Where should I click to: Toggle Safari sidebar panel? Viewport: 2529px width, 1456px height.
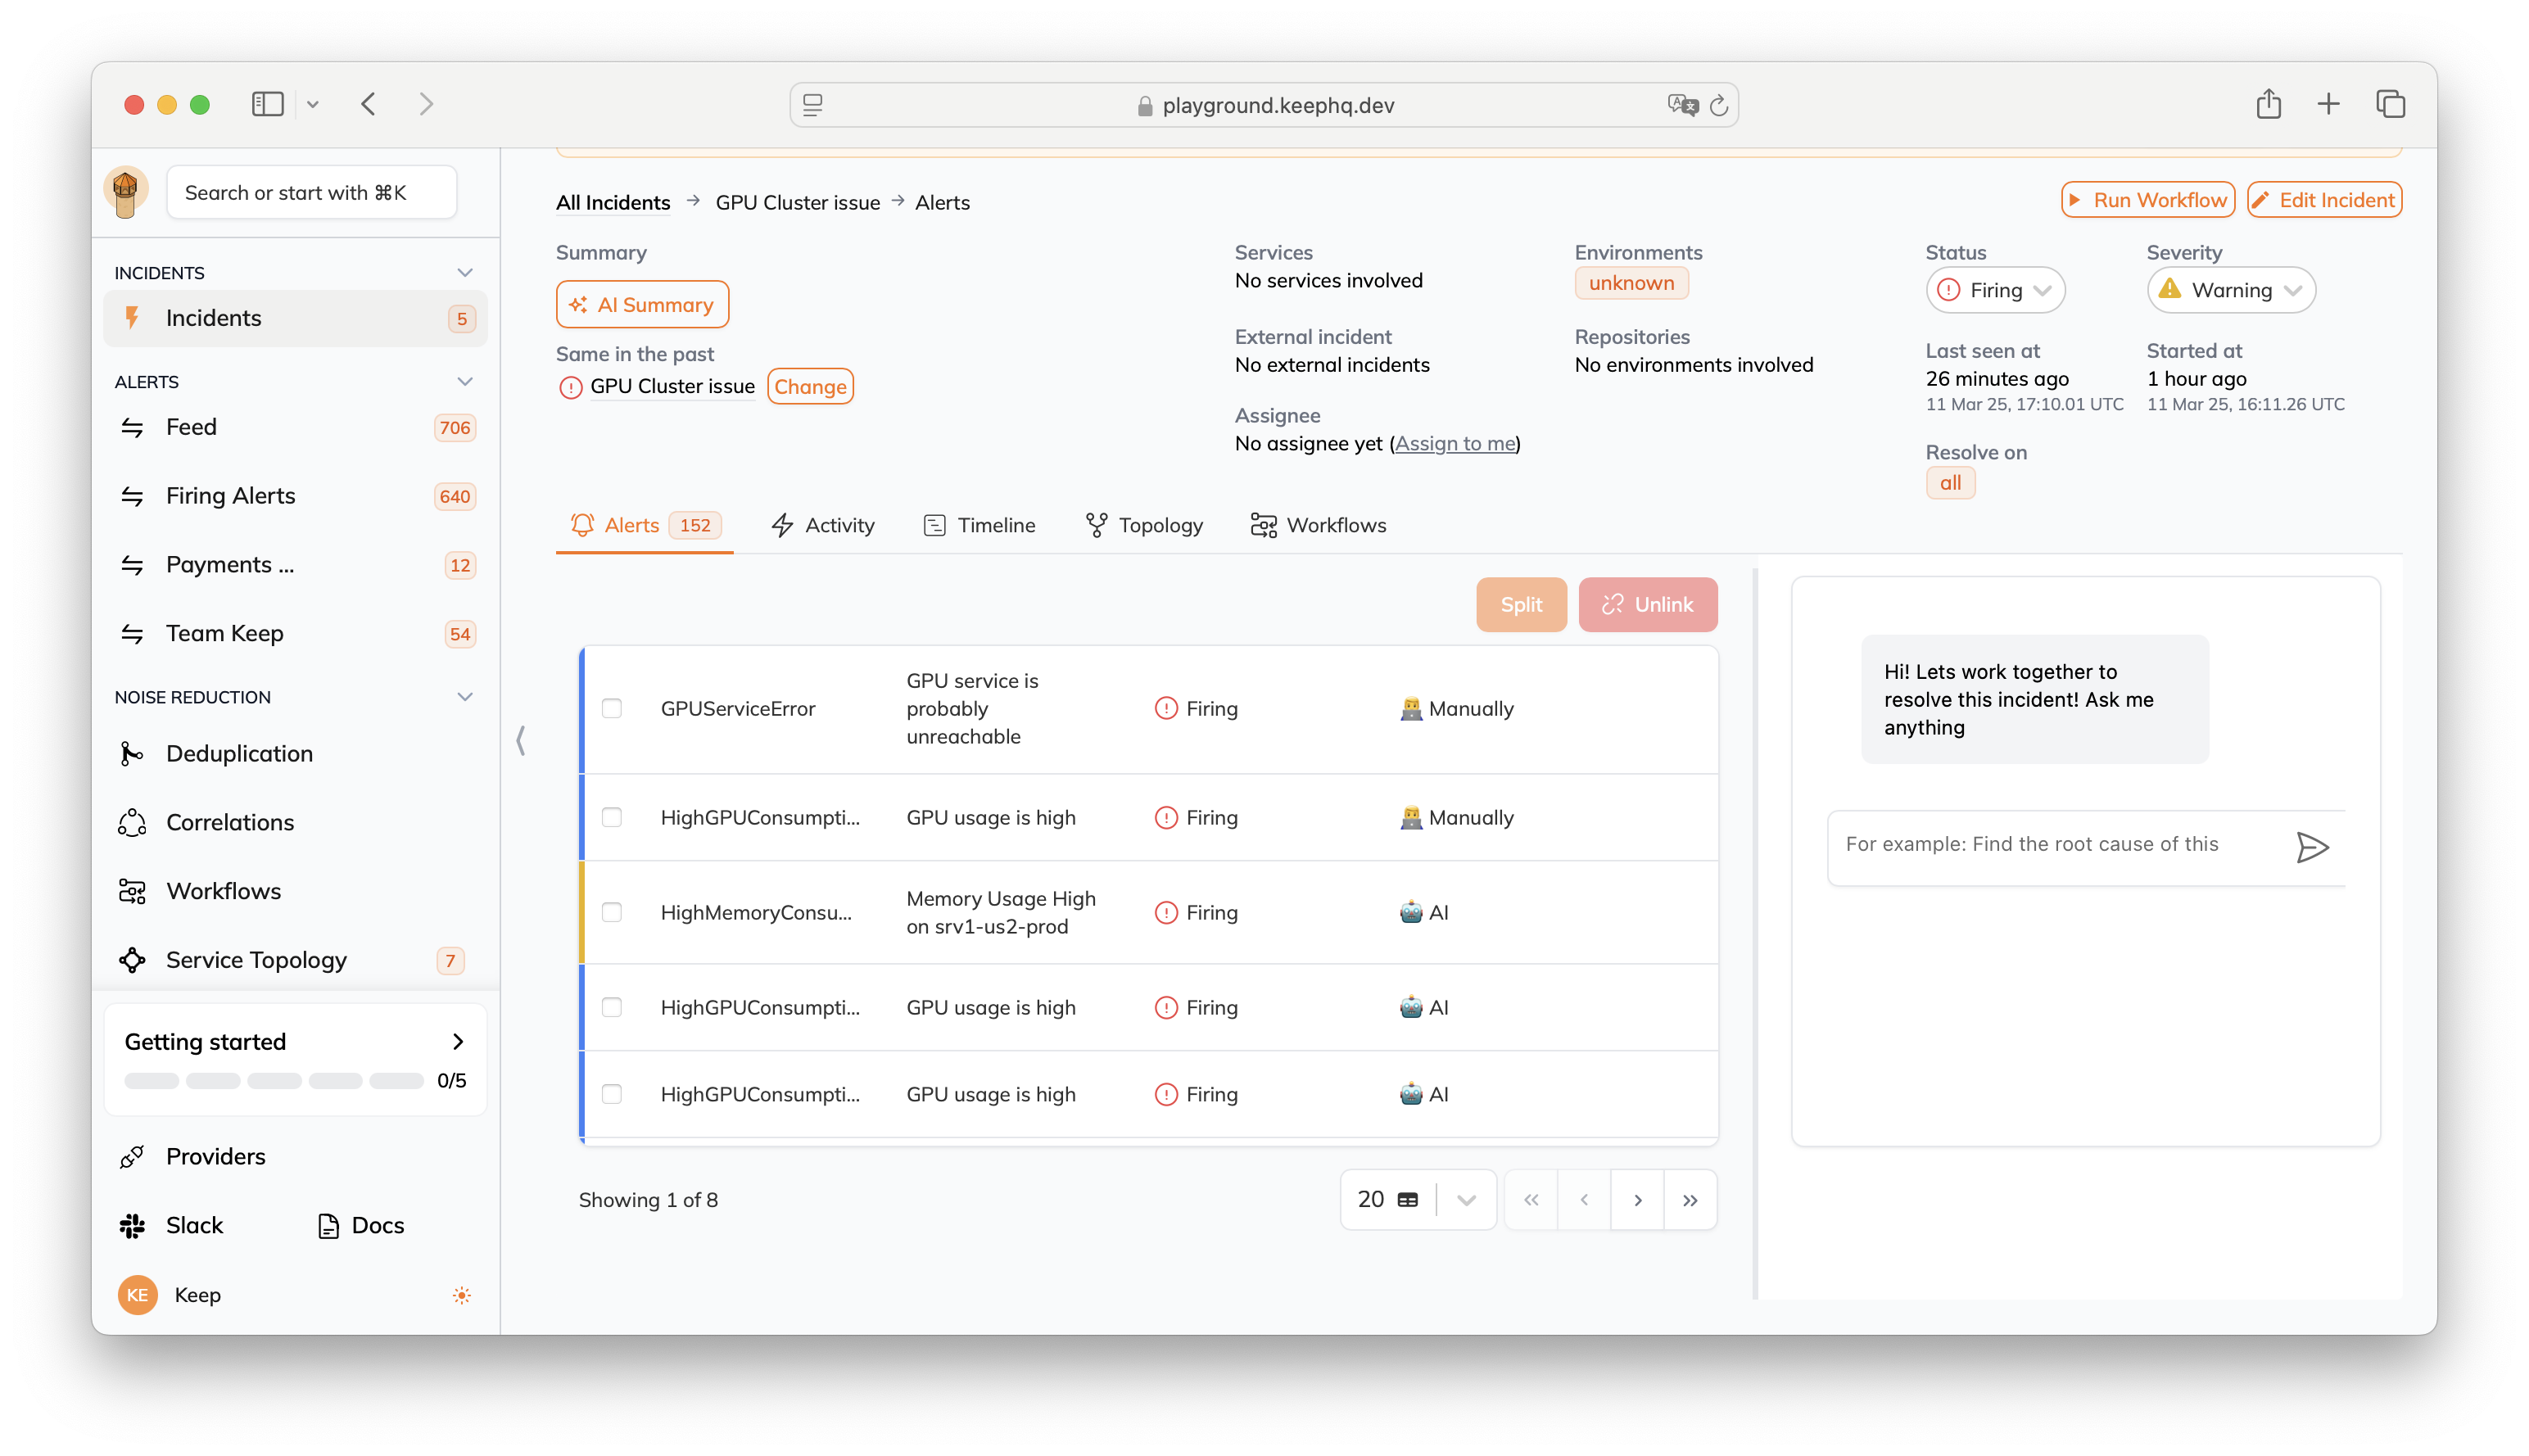[267, 104]
